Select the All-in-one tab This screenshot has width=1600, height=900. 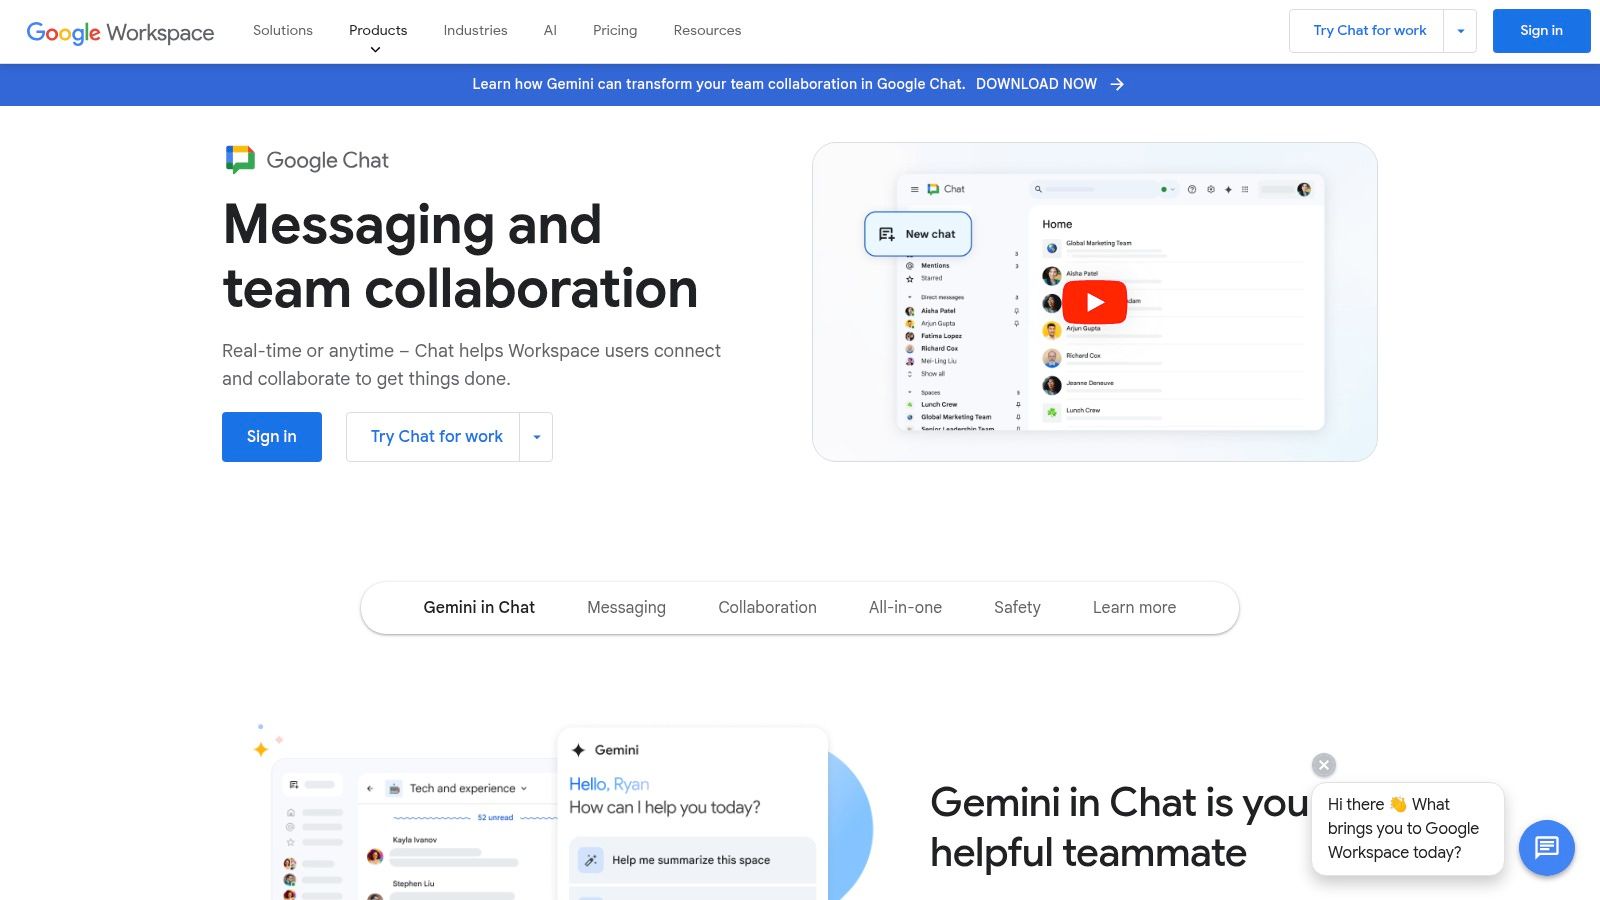pos(905,607)
